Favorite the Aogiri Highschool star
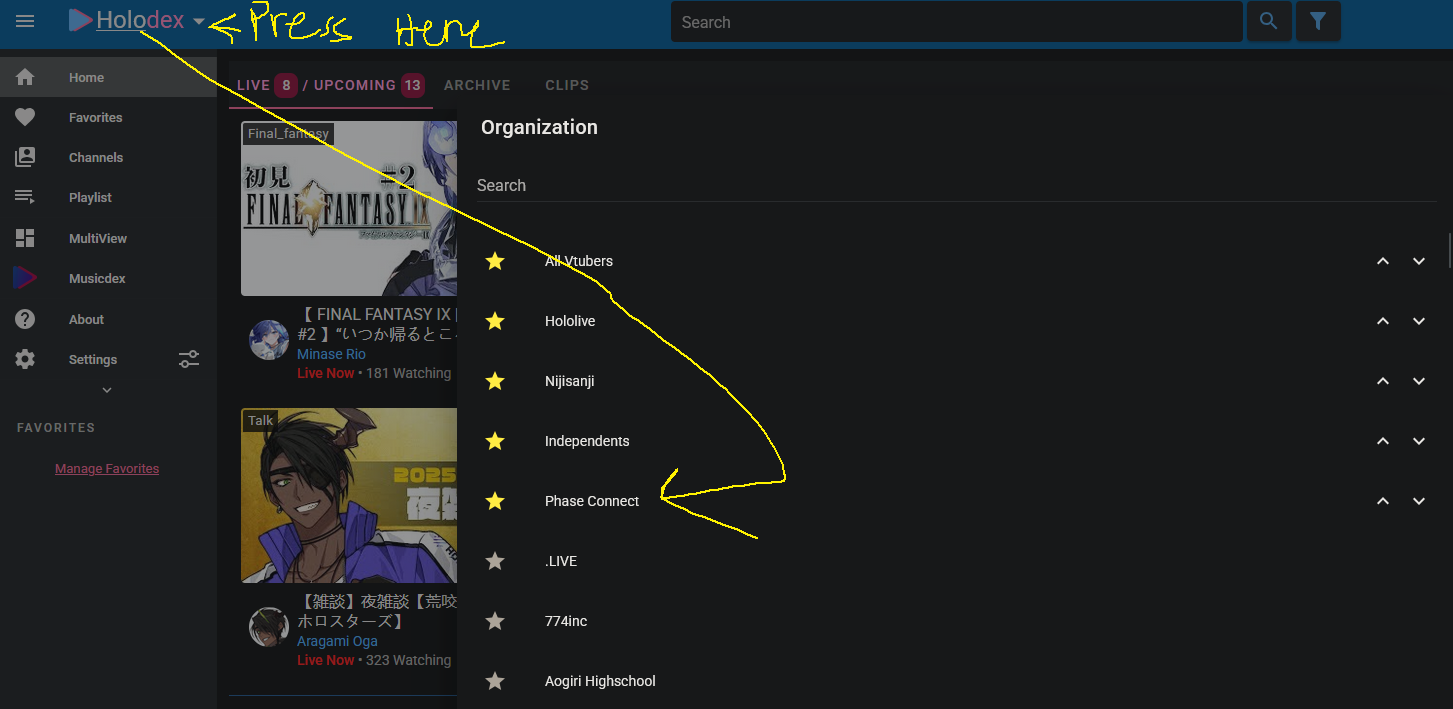The width and height of the screenshot is (1453, 709). 495,681
